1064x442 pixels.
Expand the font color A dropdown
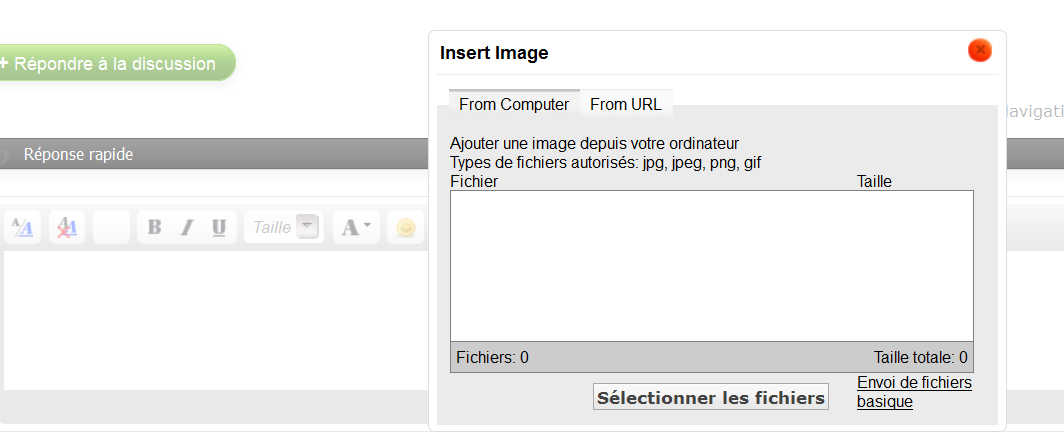(356, 228)
